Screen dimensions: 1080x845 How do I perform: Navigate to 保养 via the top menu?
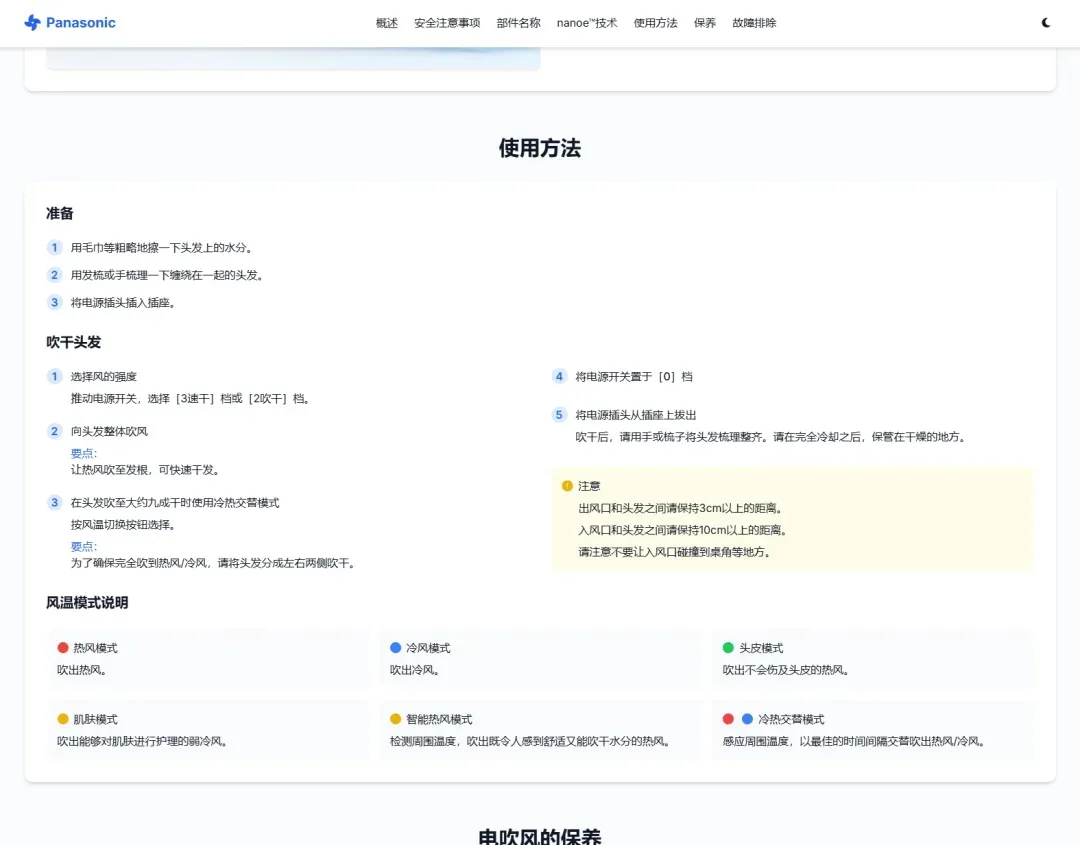[x=705, y=22]
